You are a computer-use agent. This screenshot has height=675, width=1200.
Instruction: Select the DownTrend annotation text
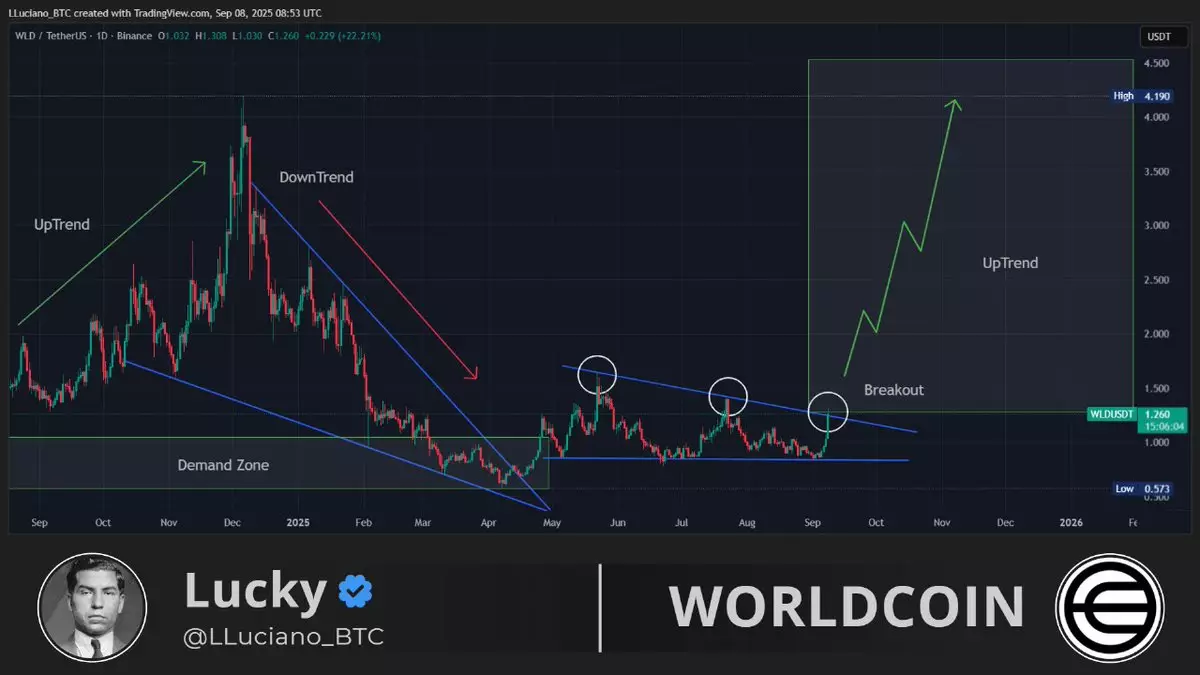tap(316, 177)
